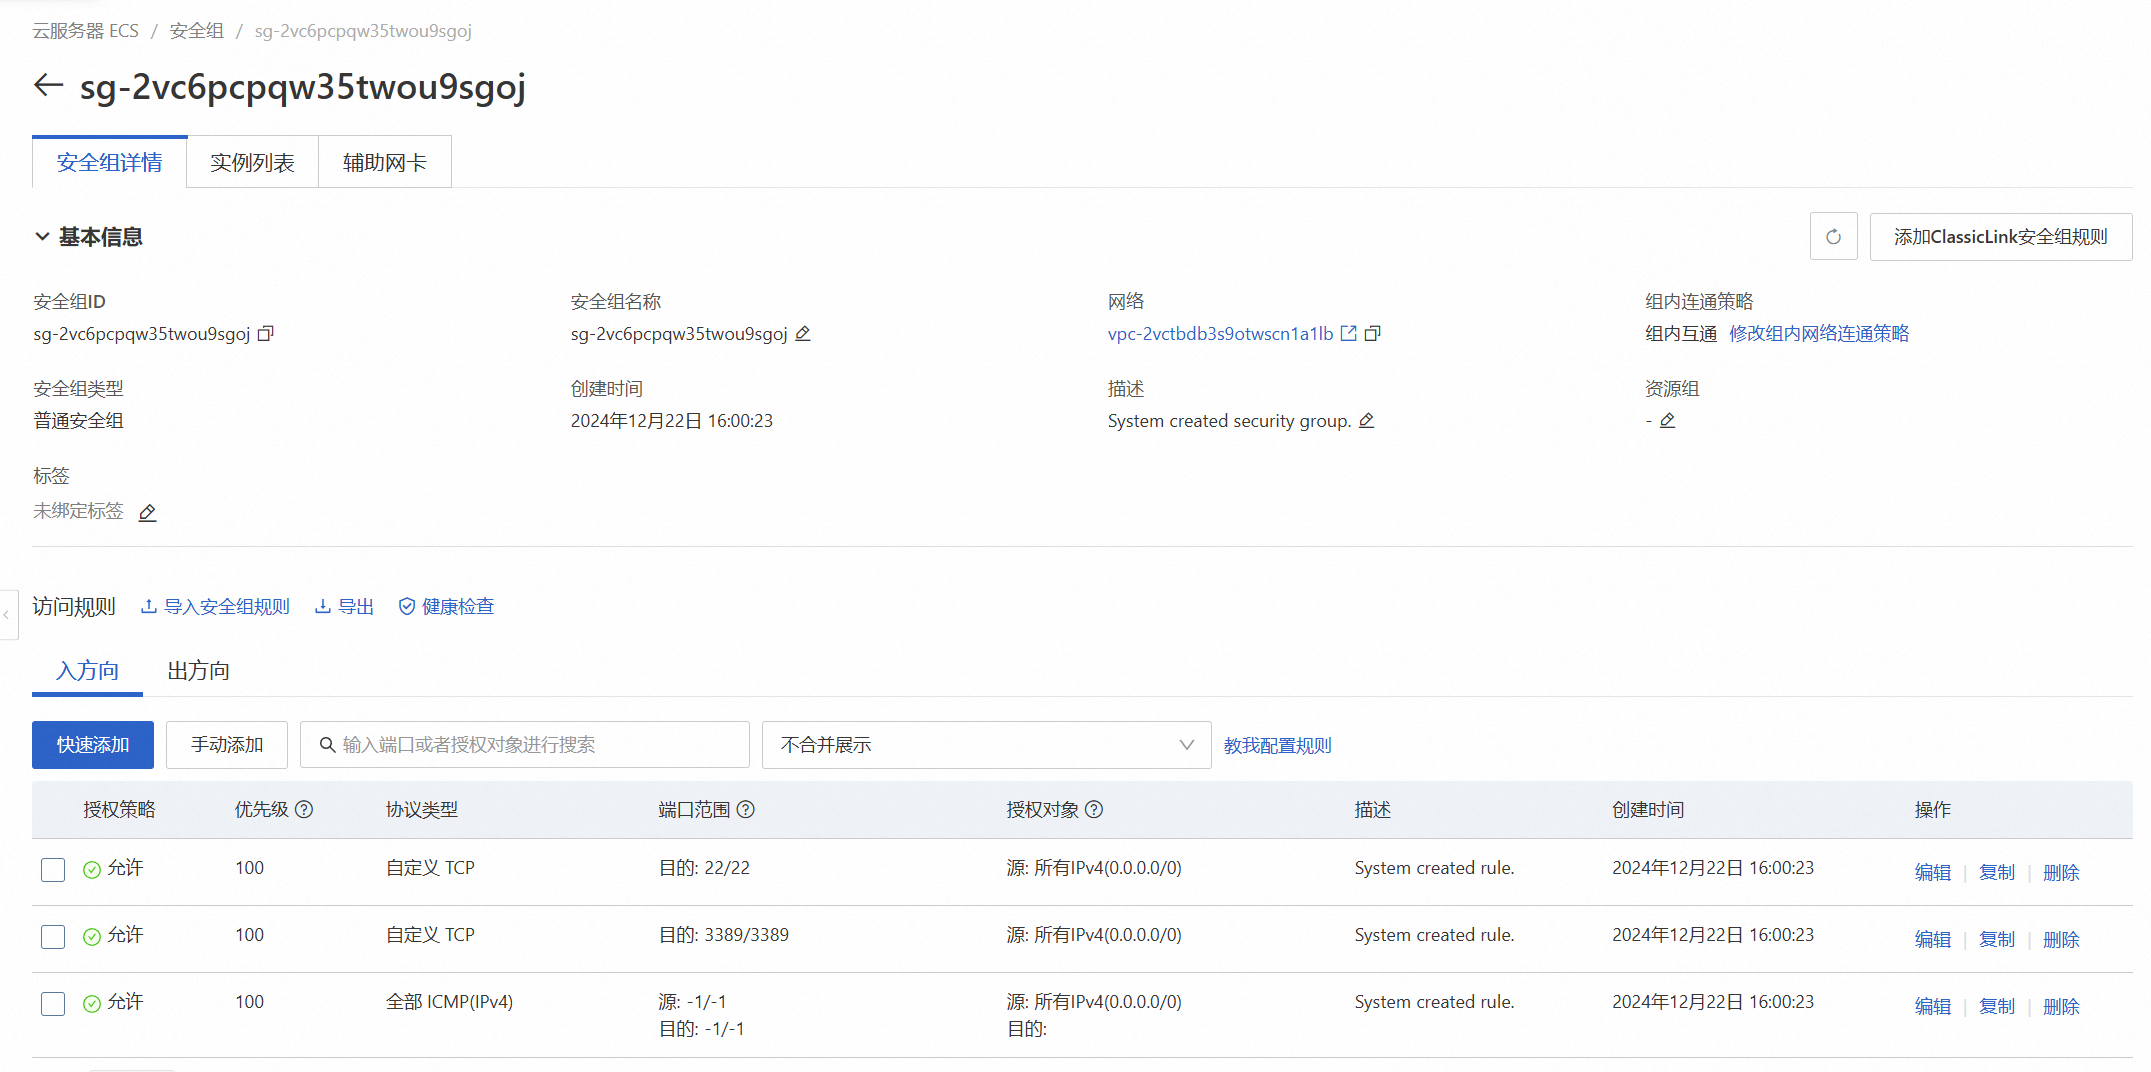Click the refresh icon button
The width and height of the screenshot is (2151, 1072).
1833,237
